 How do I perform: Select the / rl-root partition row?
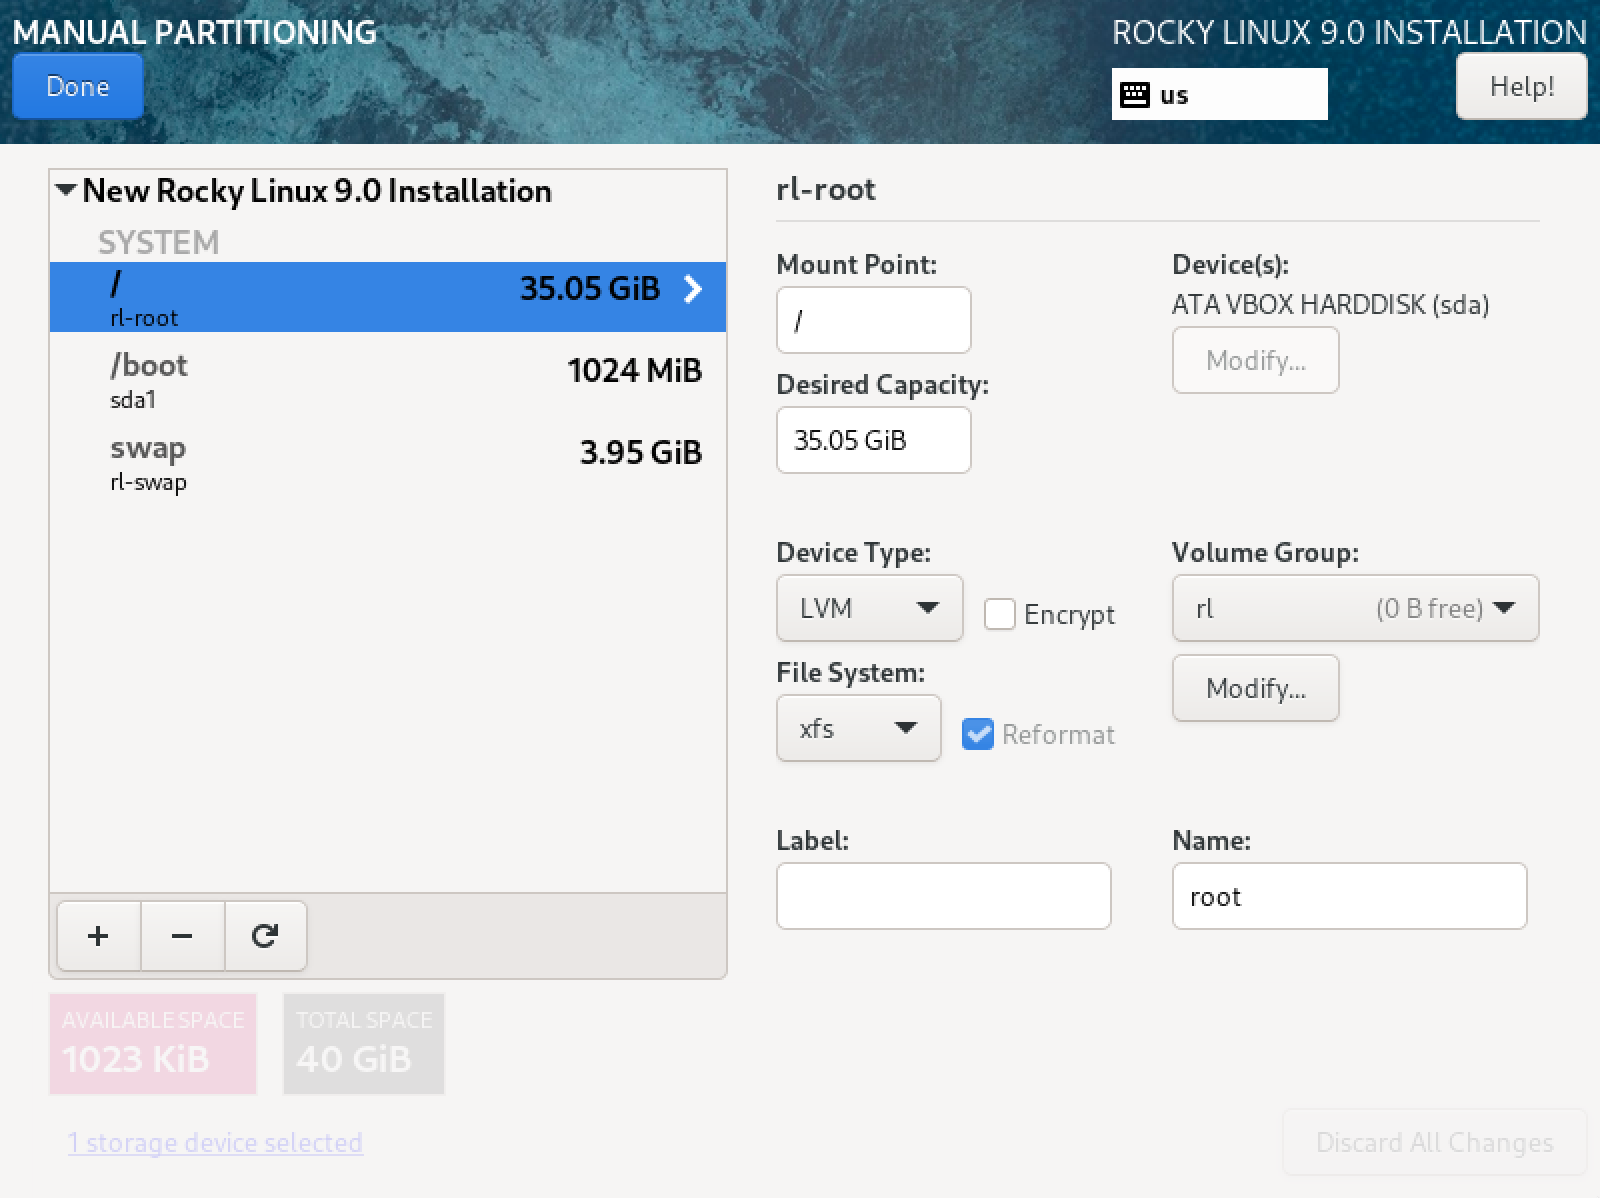click(x=388, y=297)
